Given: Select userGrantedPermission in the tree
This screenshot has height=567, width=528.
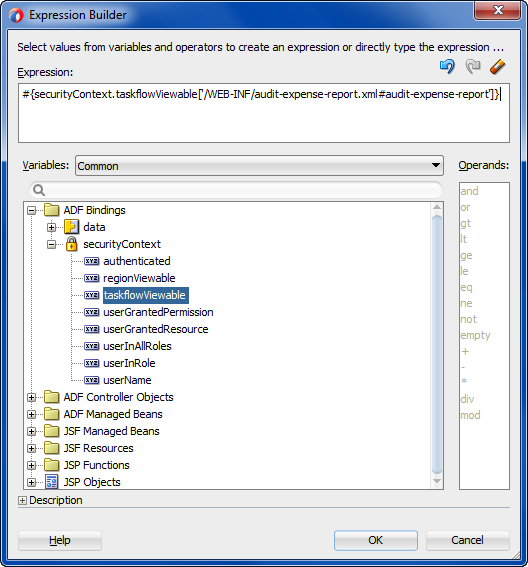Looking at the screenshot, I should tap(158, 312).
